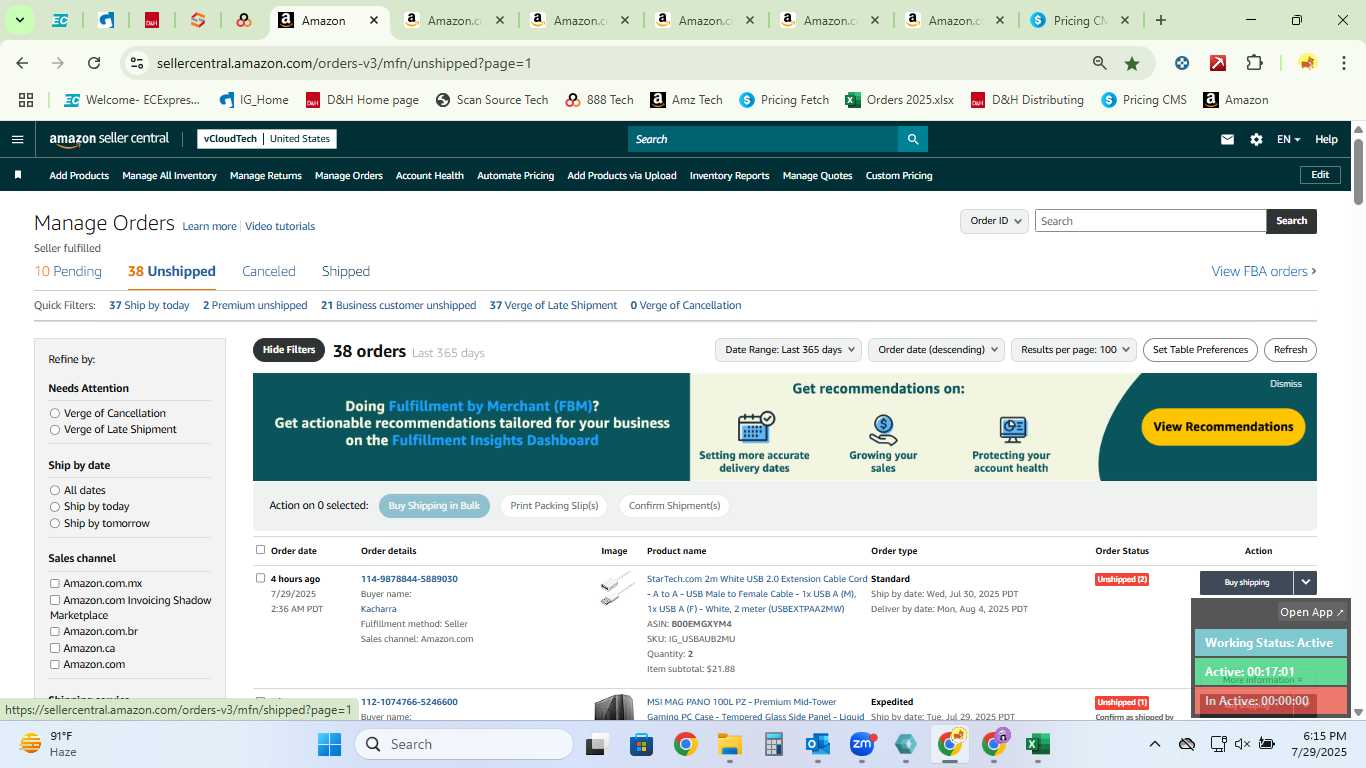
Task: Click Open App in tracker widget
Action: point(1312,612)
